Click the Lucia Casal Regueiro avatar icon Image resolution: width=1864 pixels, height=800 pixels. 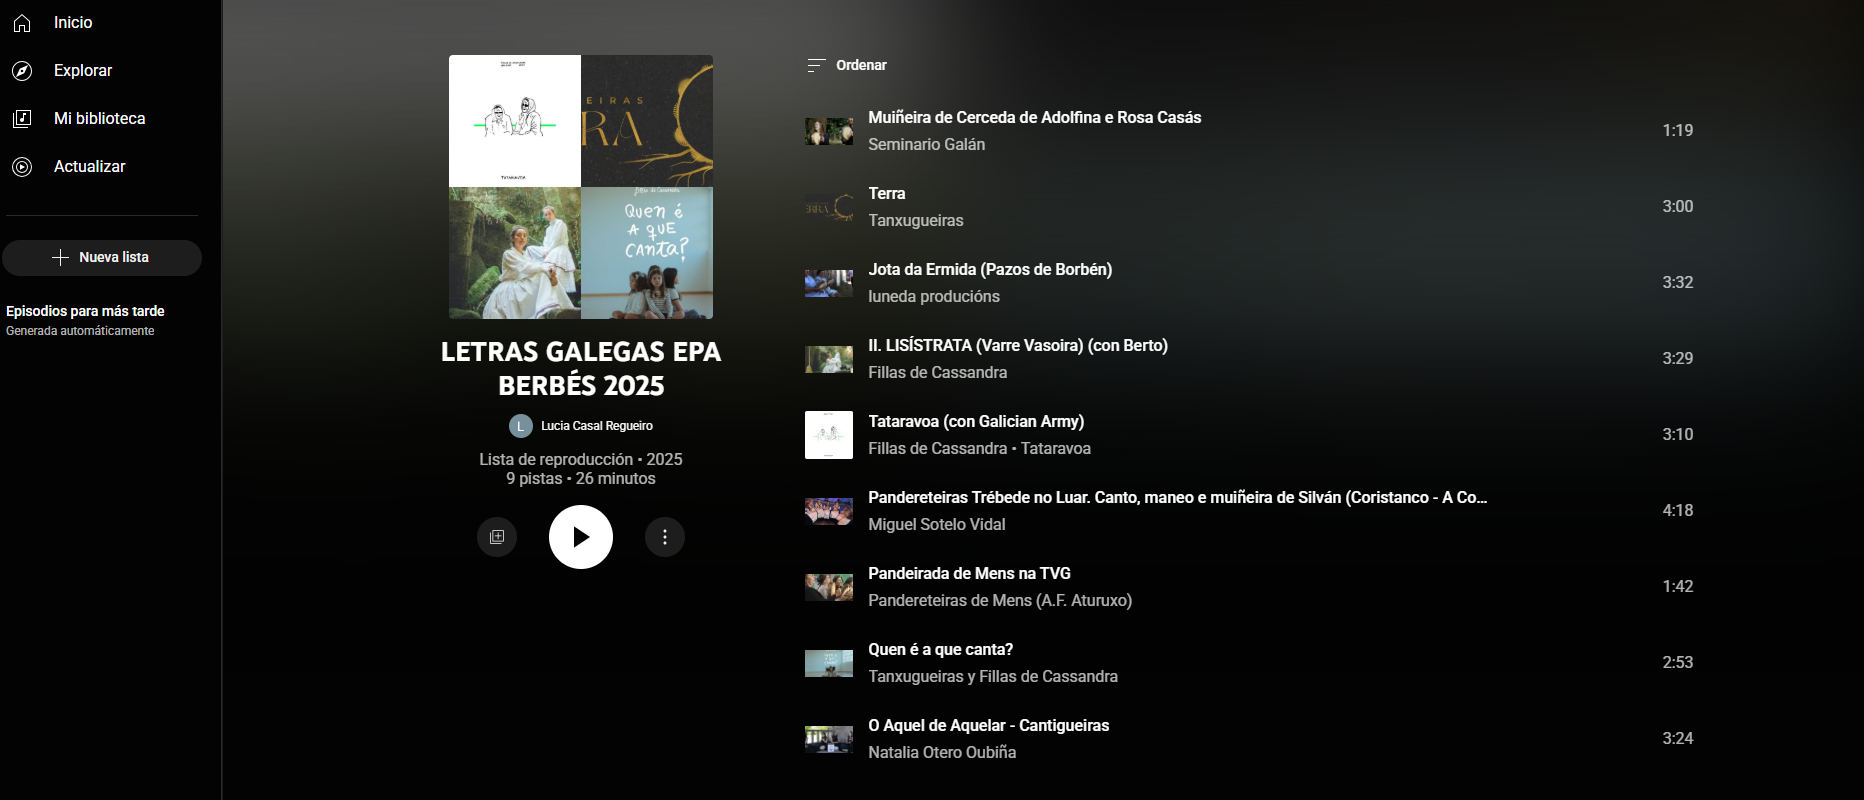point(520,426)
